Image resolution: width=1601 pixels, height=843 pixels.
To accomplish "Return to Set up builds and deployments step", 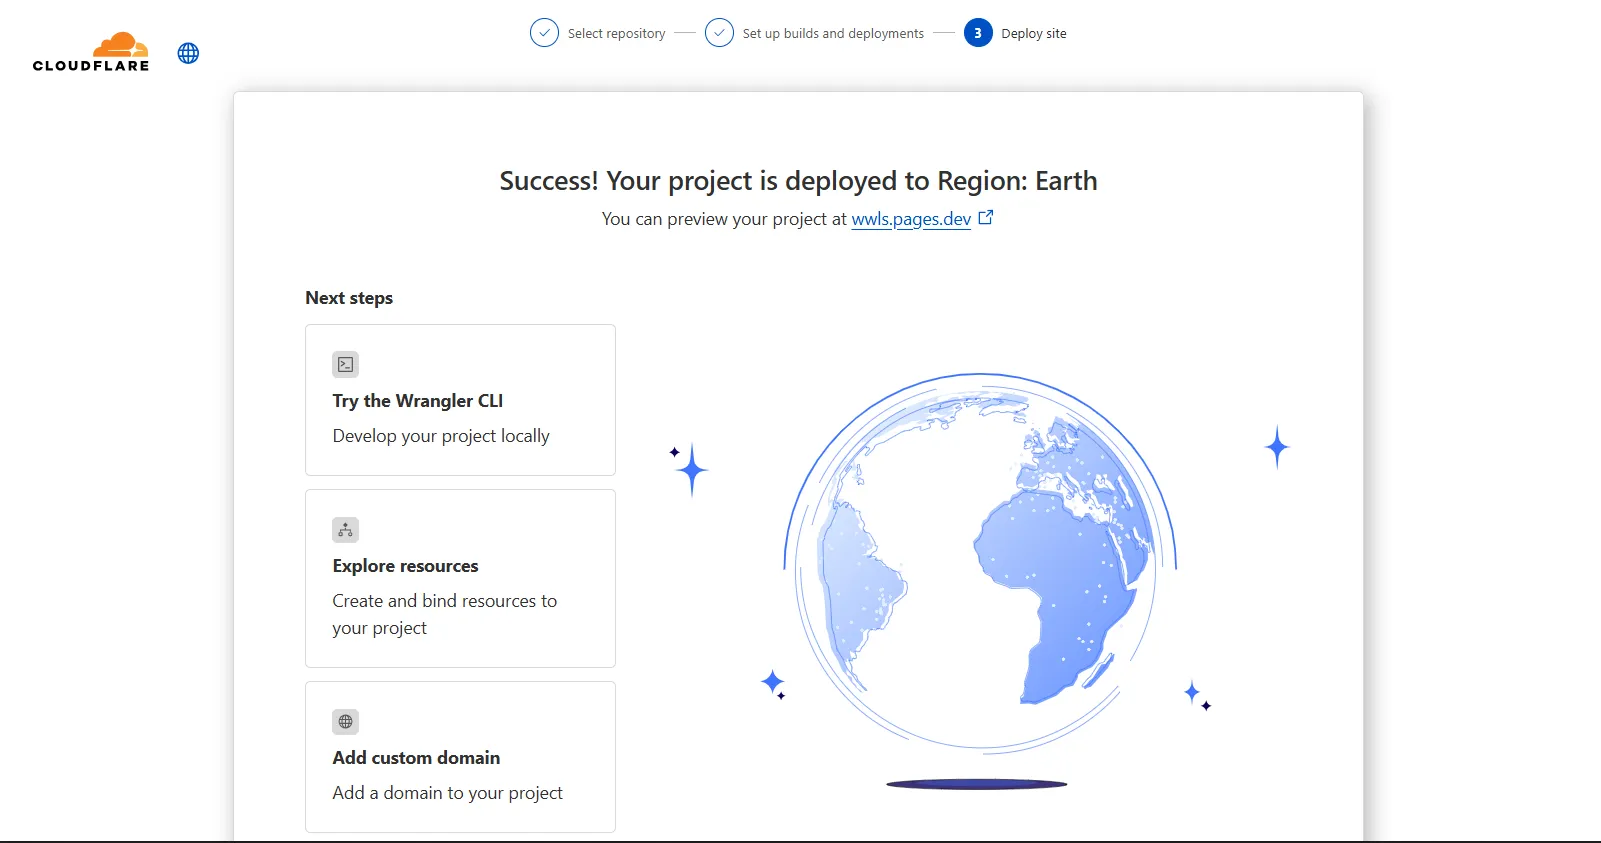I will tap(833, 34).
